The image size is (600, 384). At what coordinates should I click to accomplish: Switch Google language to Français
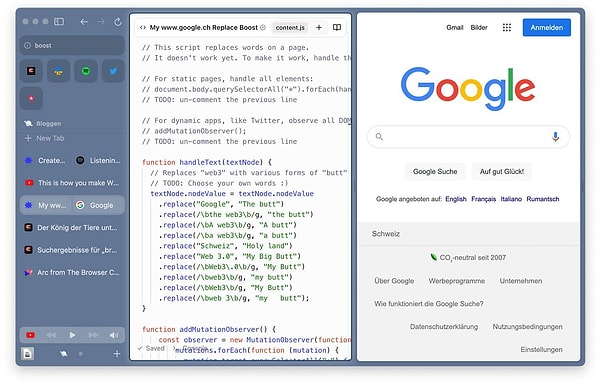pos(484,199)
